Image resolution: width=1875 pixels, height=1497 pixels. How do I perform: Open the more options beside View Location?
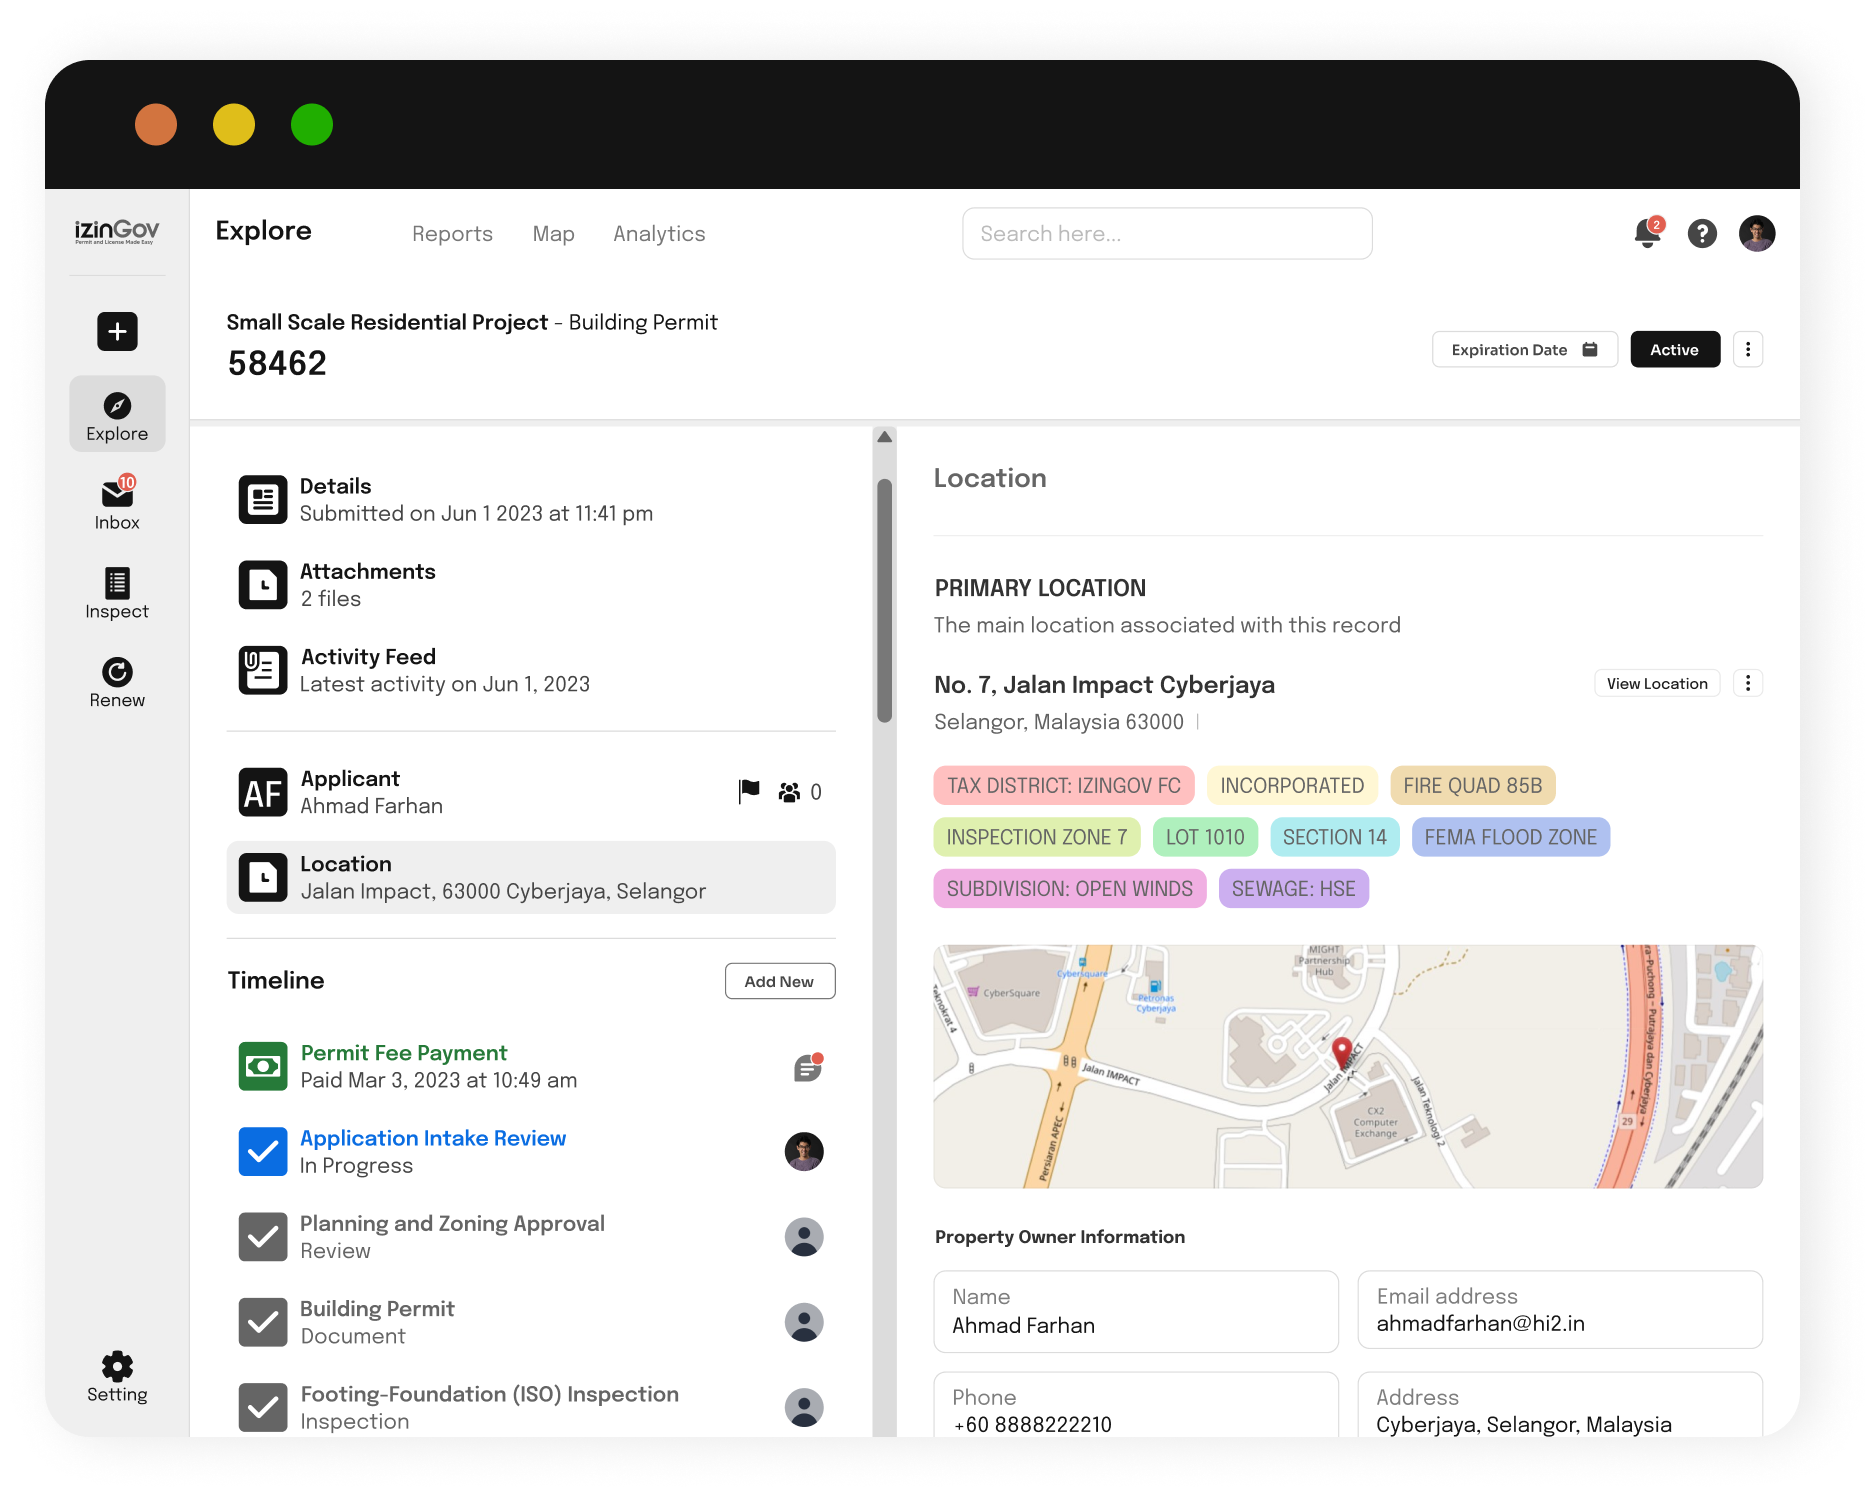tap(1748, 683)
